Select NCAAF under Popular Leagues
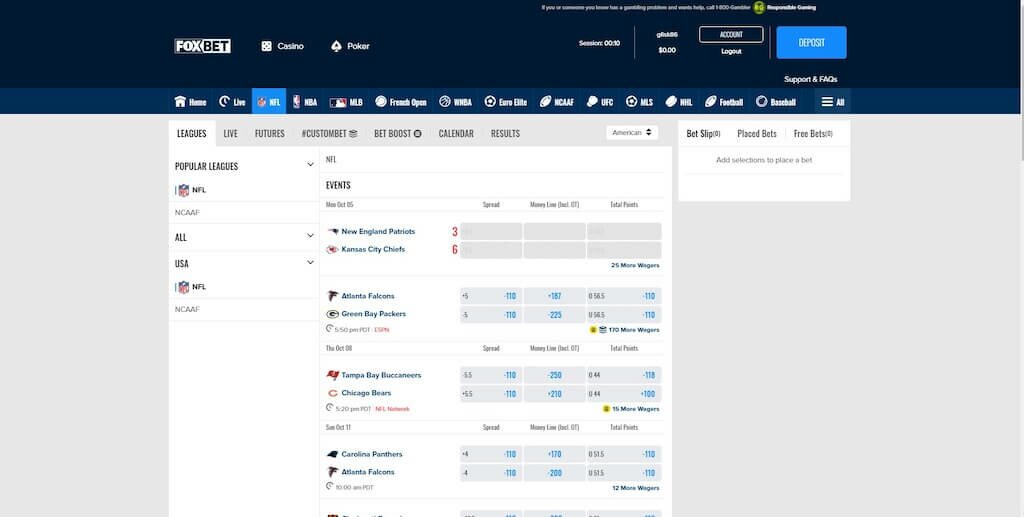This screenshot has width=1024, height=517. point(187,212)
